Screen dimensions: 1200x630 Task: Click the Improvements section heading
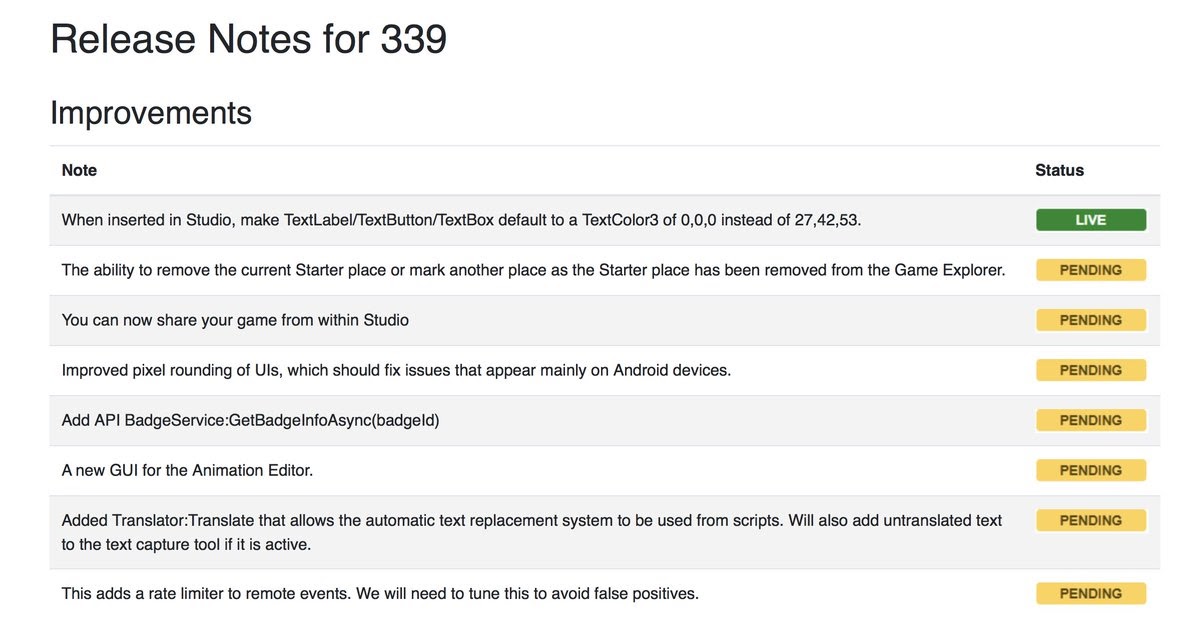[x=151, y=113]
